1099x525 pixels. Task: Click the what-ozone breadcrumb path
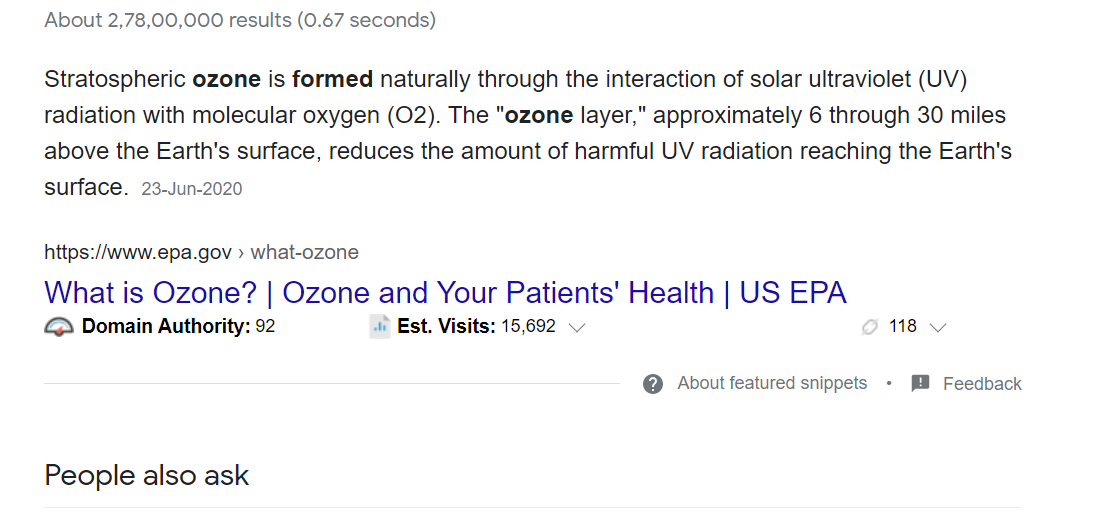pos(304,252)
